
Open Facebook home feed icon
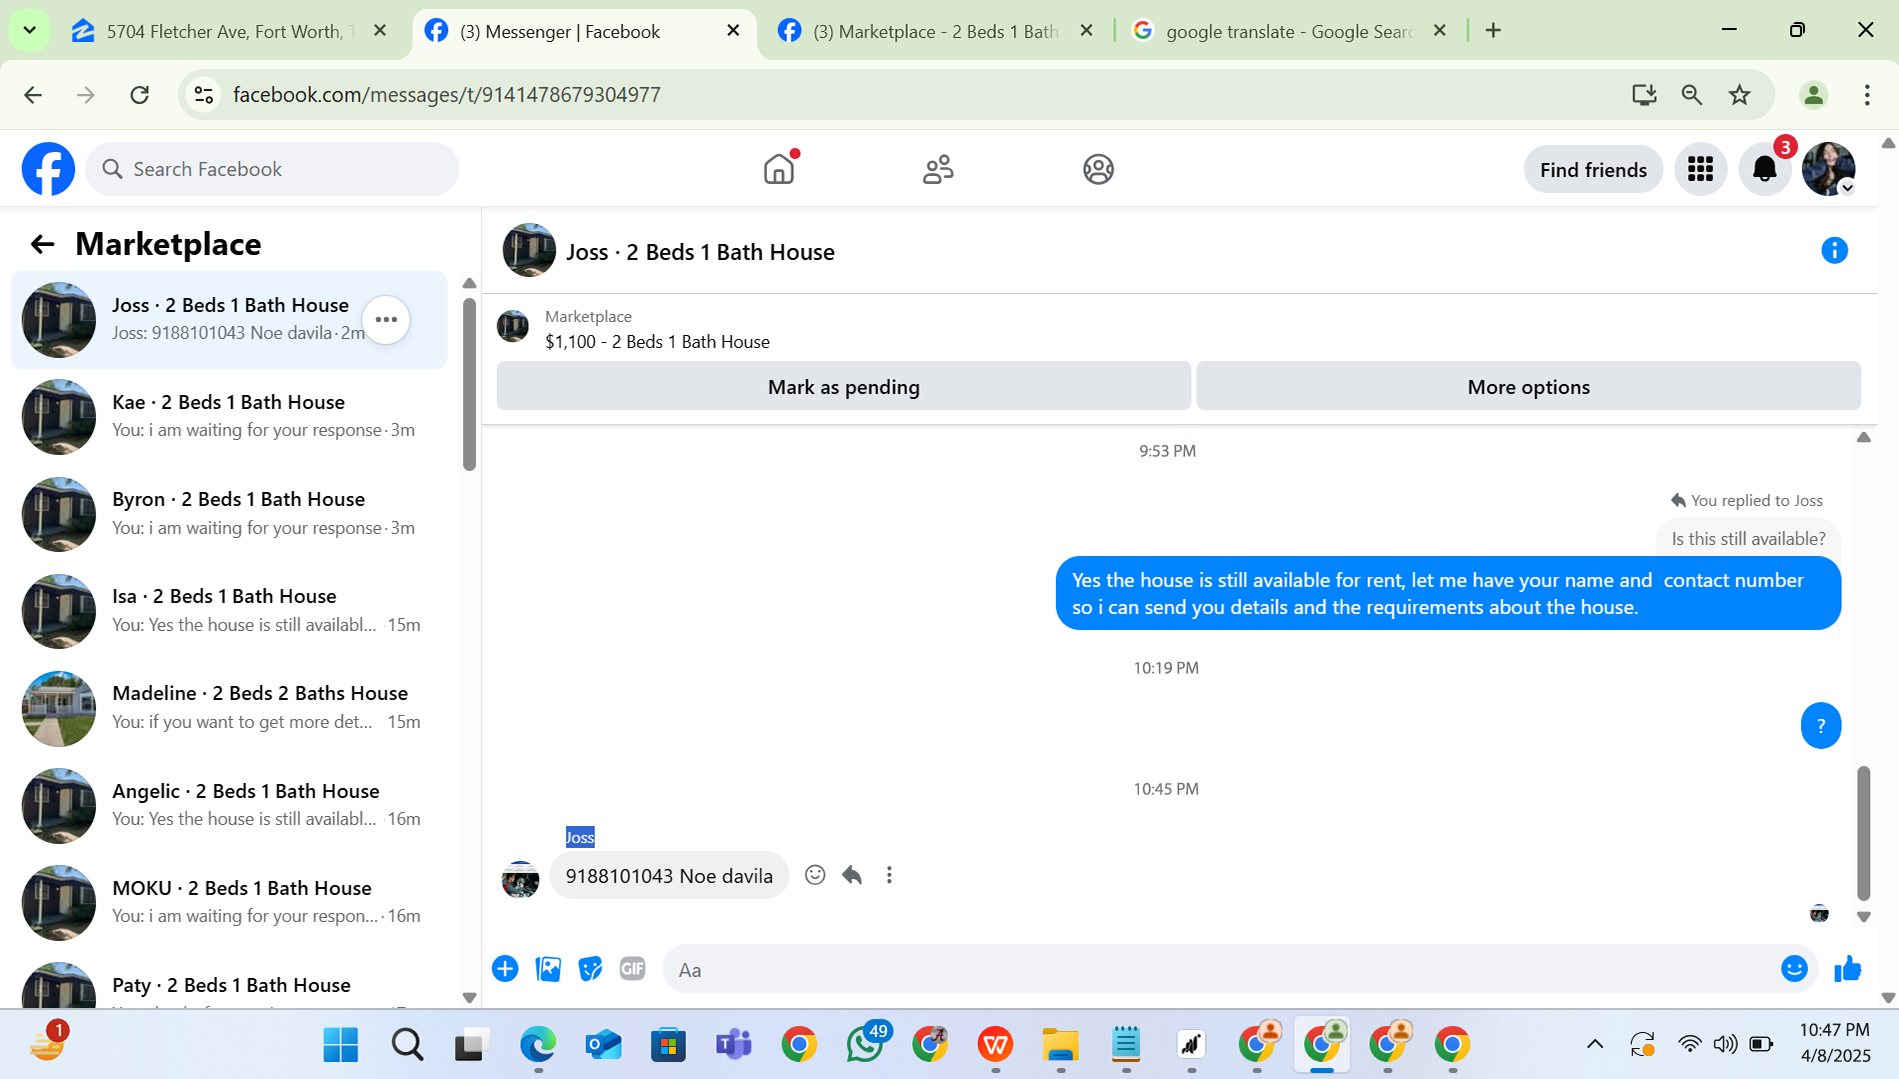[779, 169]
